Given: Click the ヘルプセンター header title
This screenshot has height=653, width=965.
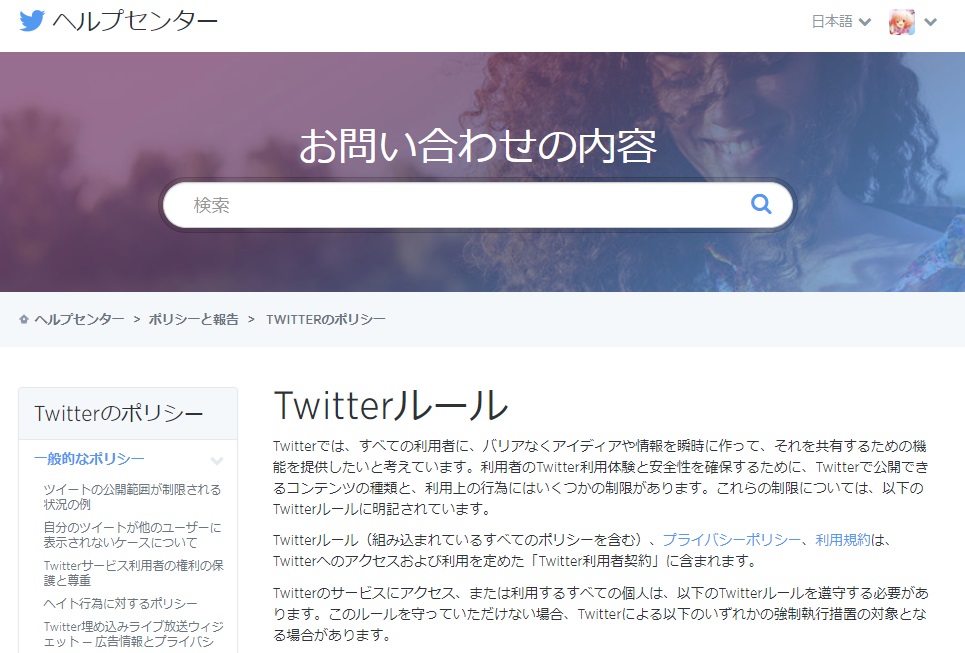Looking at the screenshot, I should click(x=135, y=21).
